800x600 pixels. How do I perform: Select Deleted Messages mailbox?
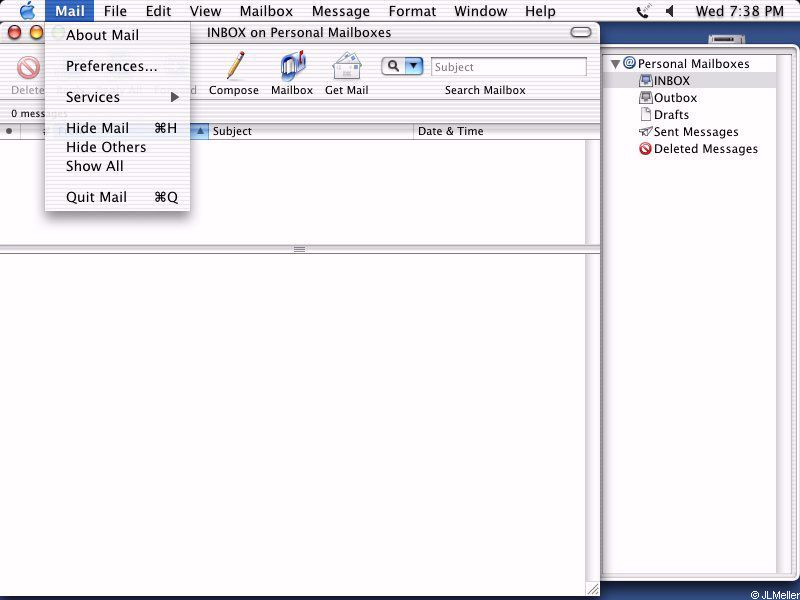point(690,148)
